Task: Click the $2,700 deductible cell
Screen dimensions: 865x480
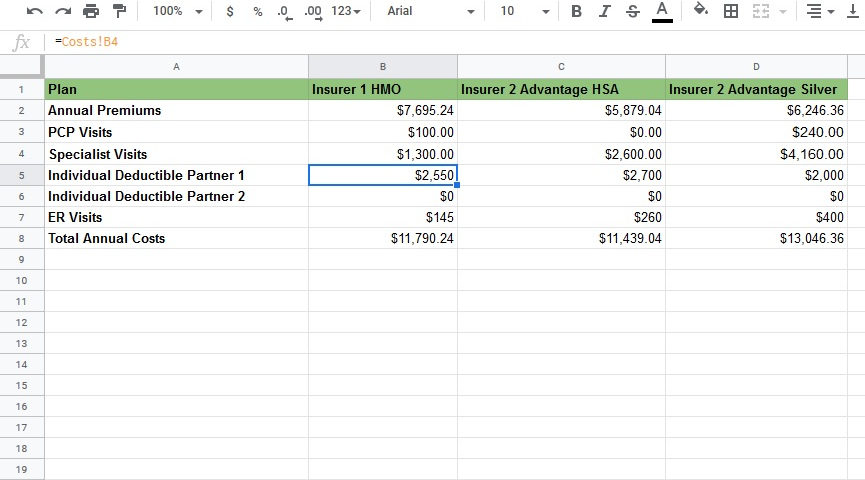Action: (562, 175)
